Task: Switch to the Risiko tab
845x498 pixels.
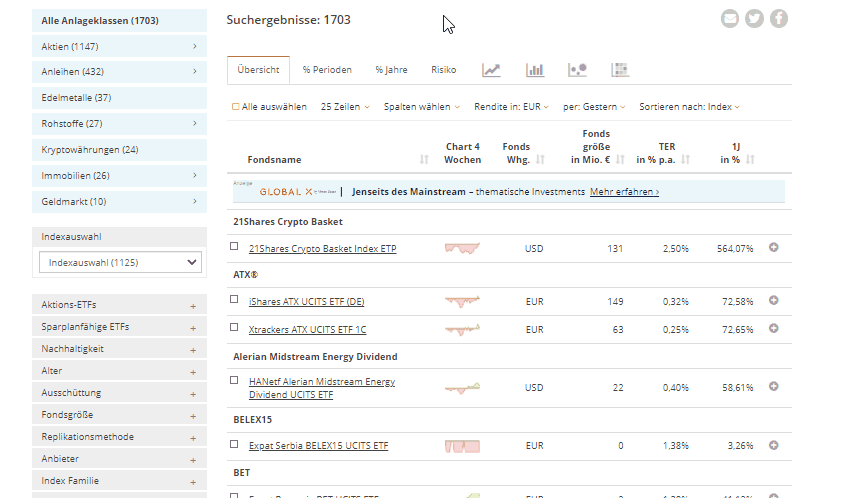Action: point(443,70)
